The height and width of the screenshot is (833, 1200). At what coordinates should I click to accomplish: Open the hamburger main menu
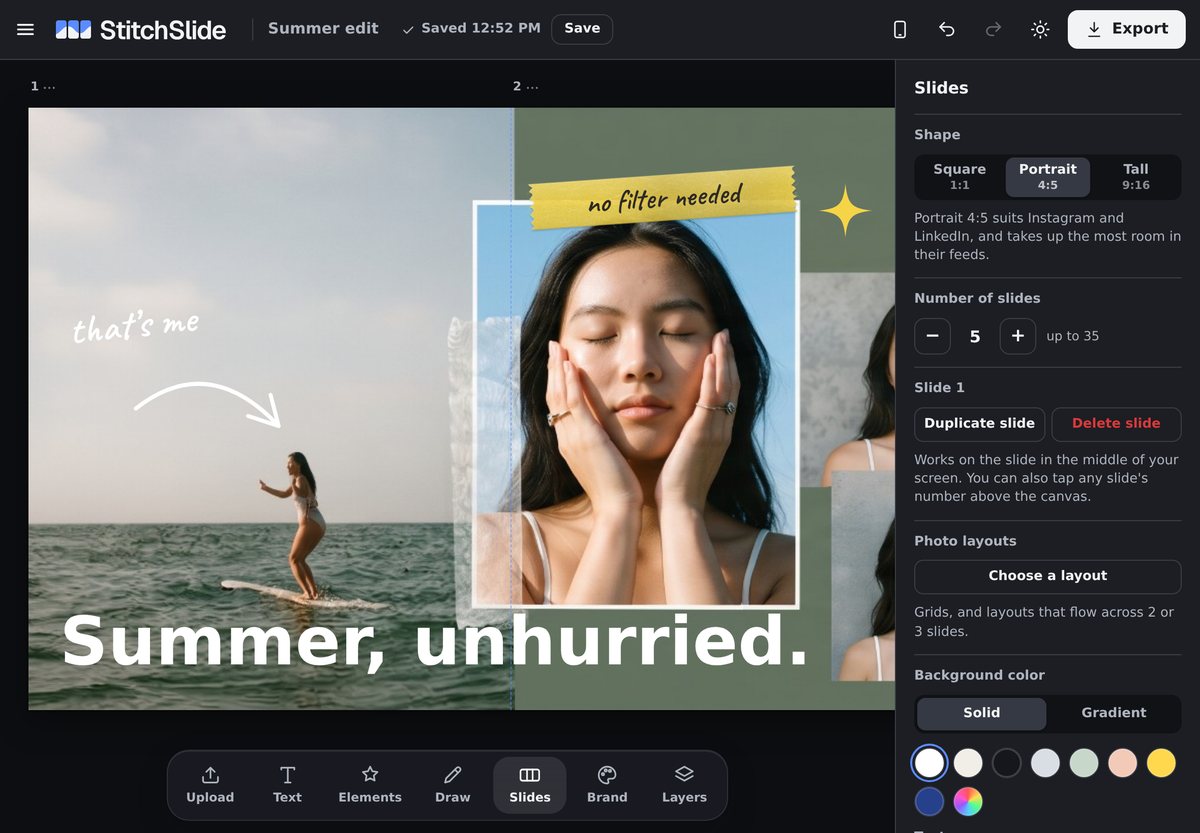[26, 30]
